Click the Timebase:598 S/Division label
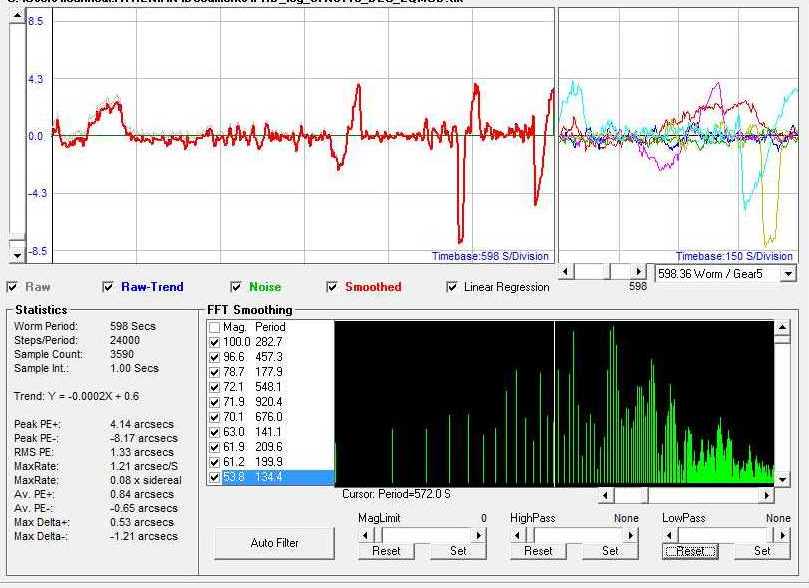 click(x=490, y=256)
